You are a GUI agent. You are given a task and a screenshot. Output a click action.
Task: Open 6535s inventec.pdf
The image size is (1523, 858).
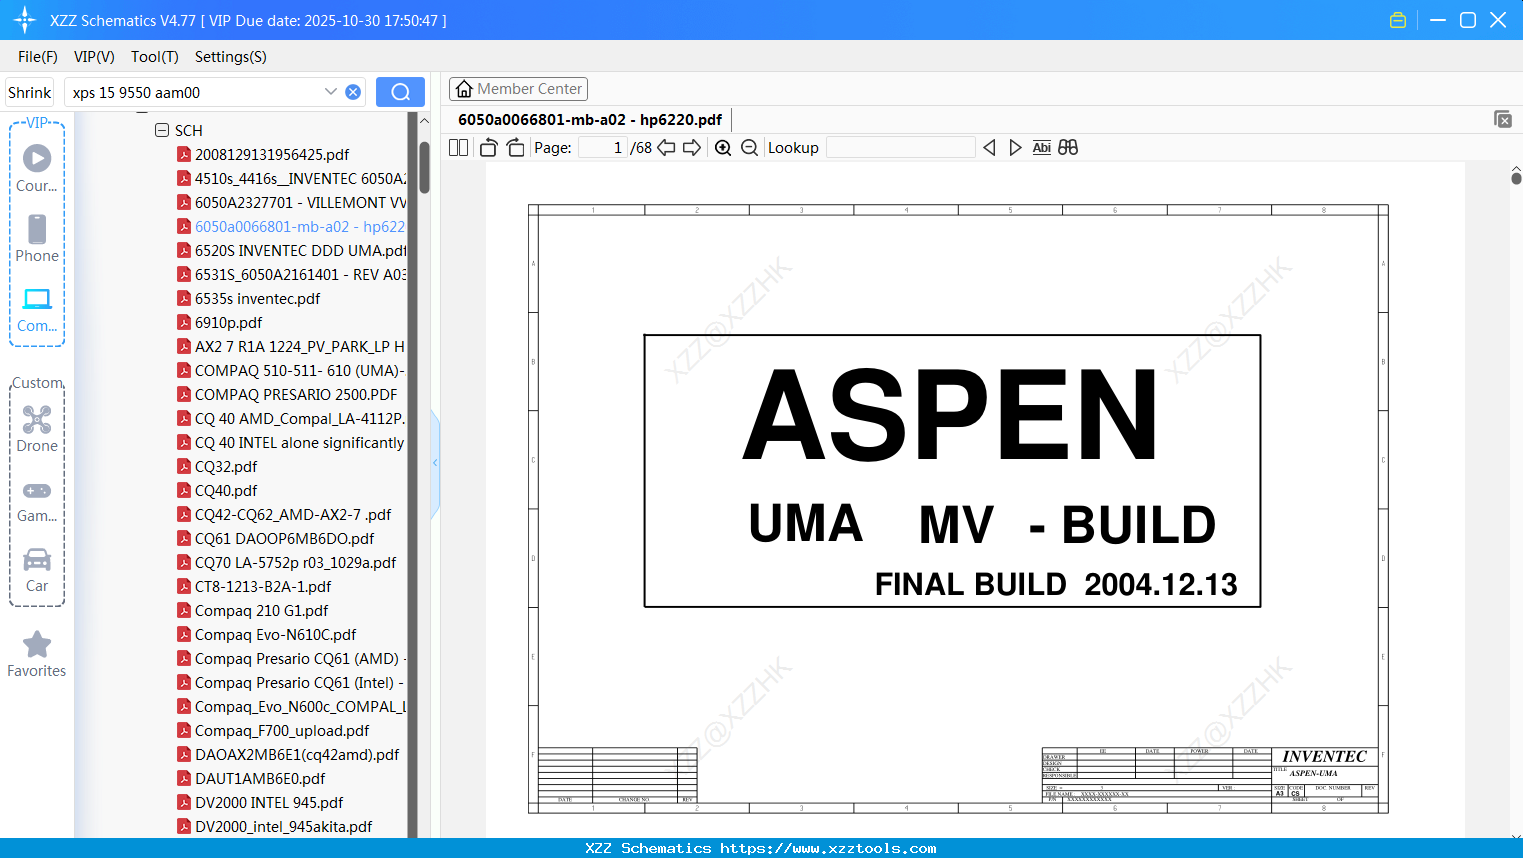258,299
